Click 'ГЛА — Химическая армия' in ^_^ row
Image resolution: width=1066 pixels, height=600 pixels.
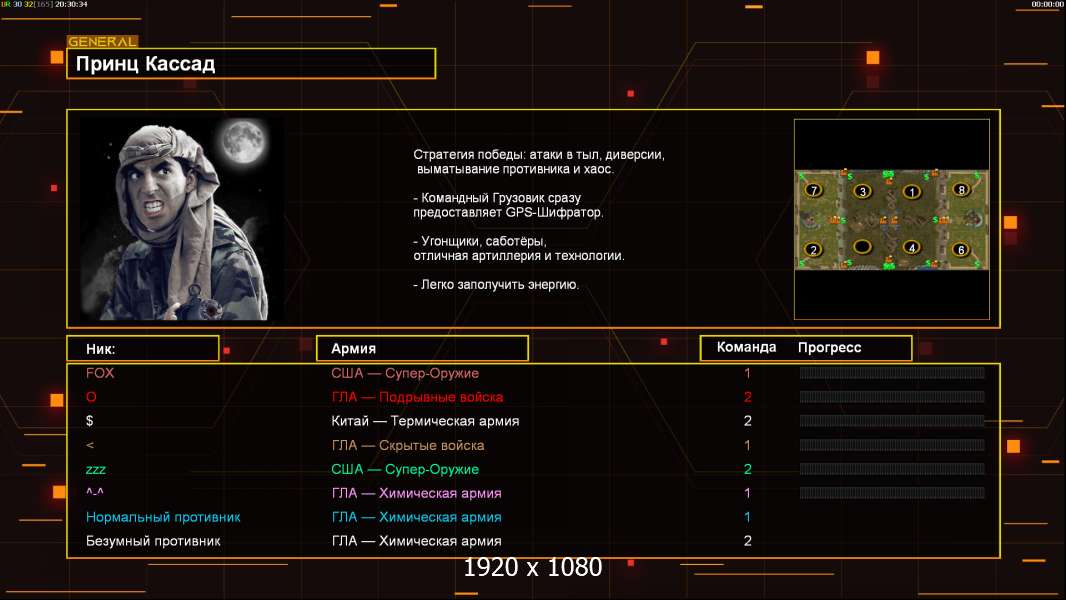[416, 493]
